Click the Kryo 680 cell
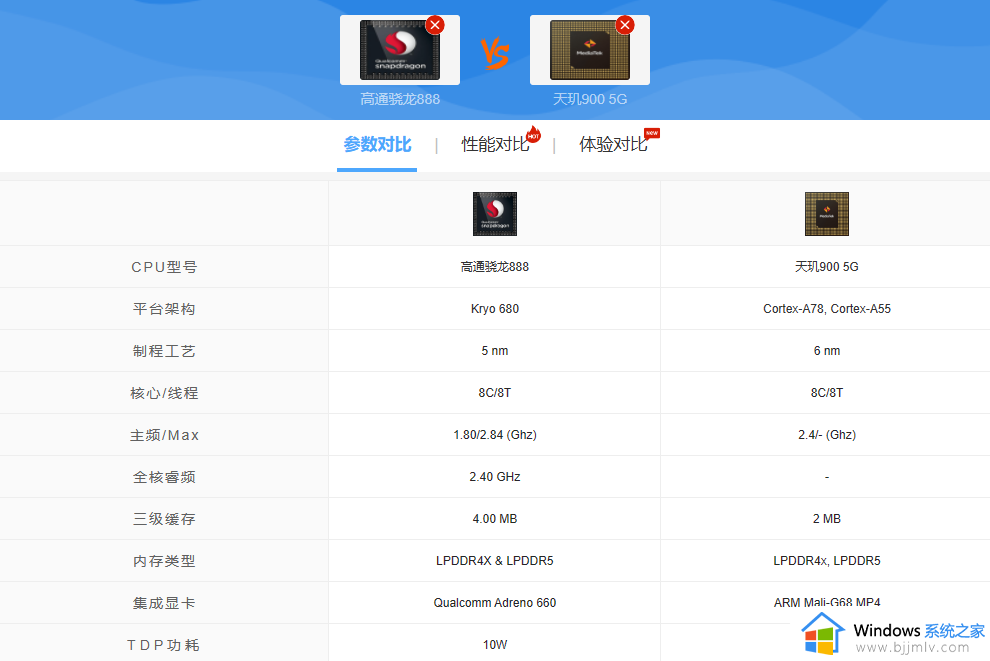 [495, 309]
